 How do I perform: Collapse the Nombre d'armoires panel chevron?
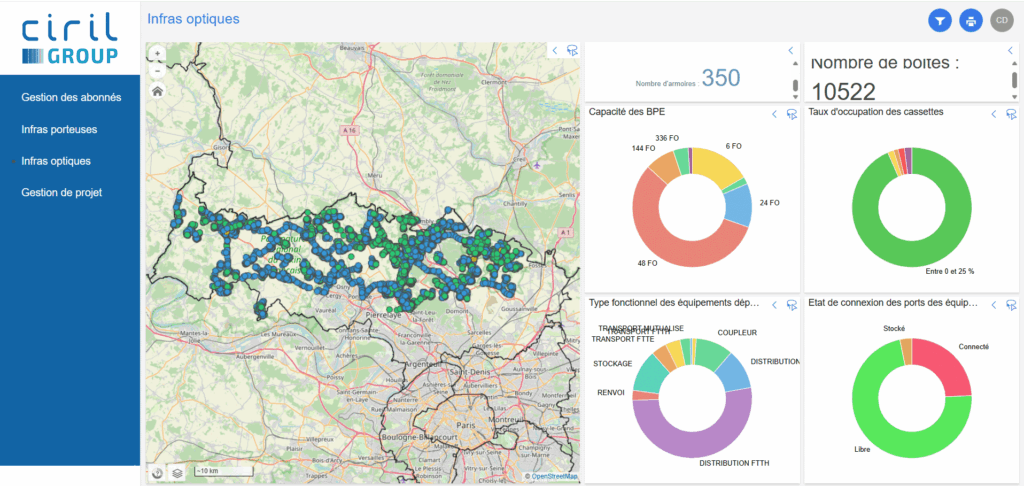click(x=790, y=50)
